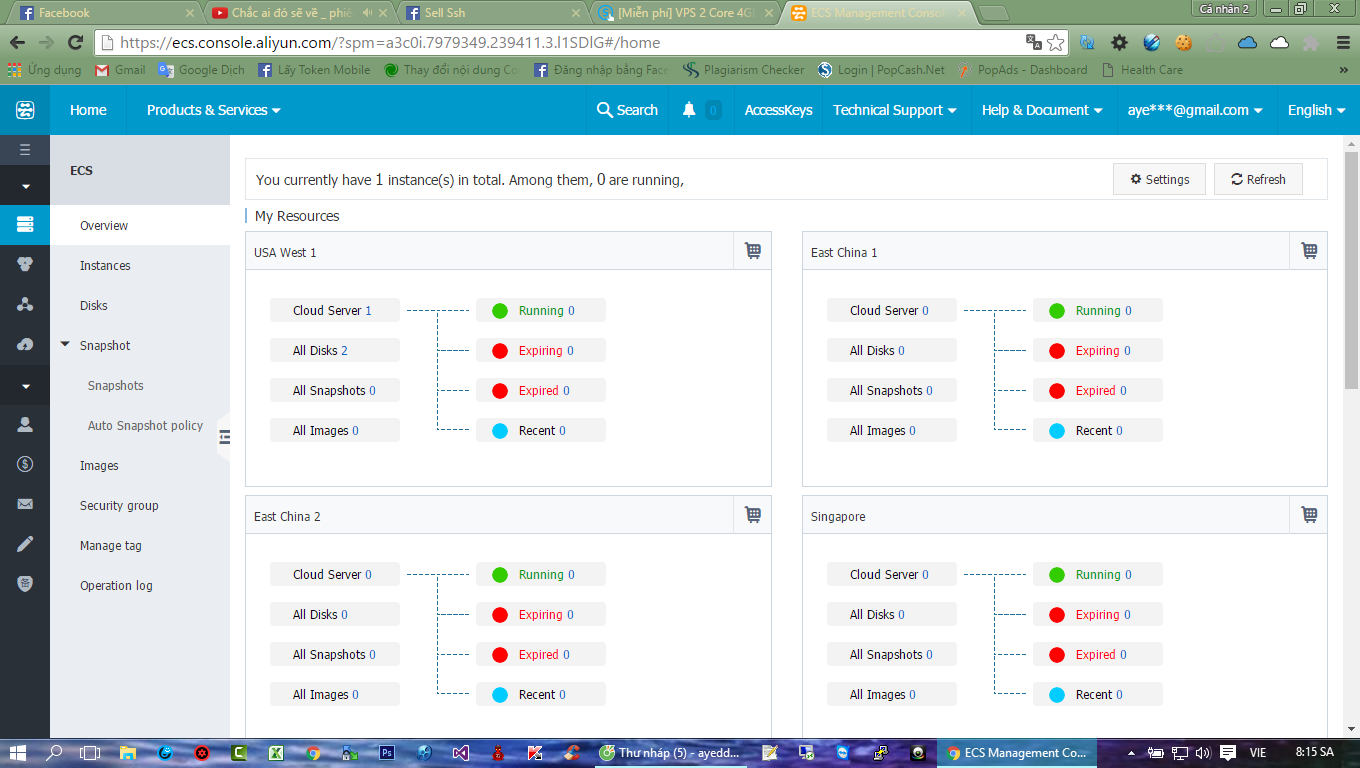Open the cloud upload icon in the sidebar
This screenshot has width=1360, height=768.
point(25,344)
